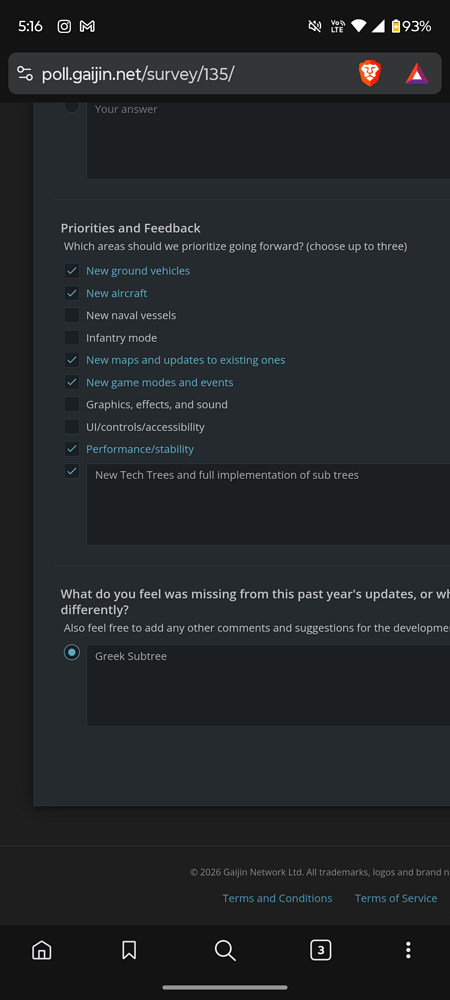The height and width of the screenshot is (1000, 450).
Task: Enable the Infantry mode checkbox
Action: click(x=72, y=337)
